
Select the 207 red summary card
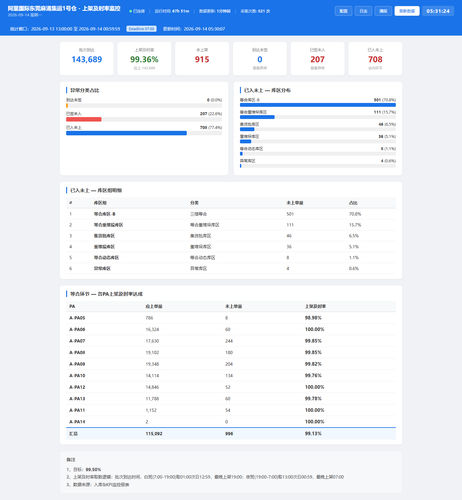(x=317, y=59)
